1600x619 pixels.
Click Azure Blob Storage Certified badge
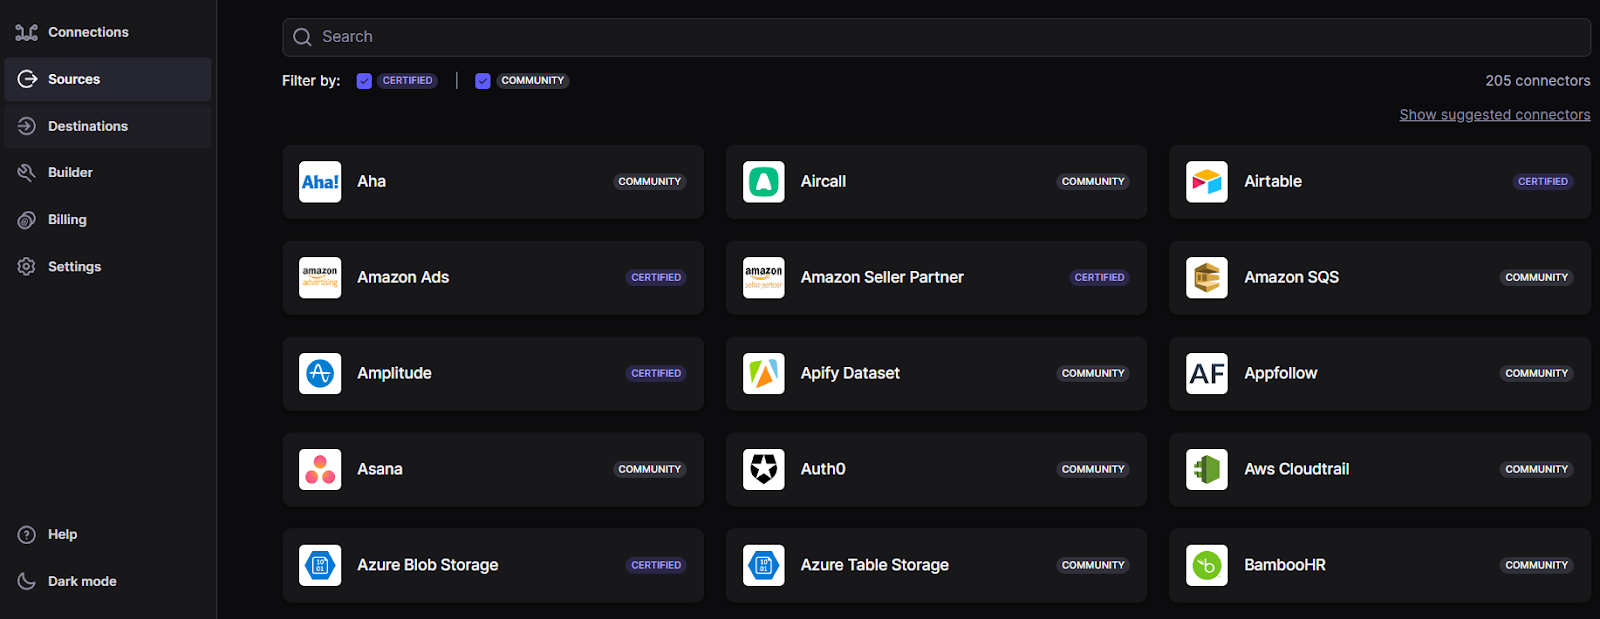pos(656,565)
